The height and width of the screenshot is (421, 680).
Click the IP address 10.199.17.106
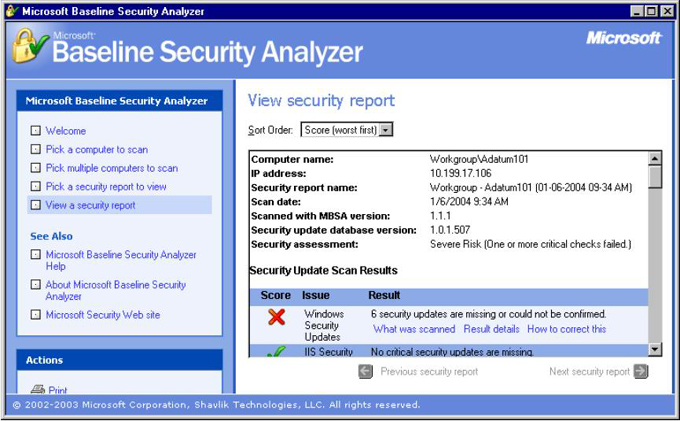(461, 173)
